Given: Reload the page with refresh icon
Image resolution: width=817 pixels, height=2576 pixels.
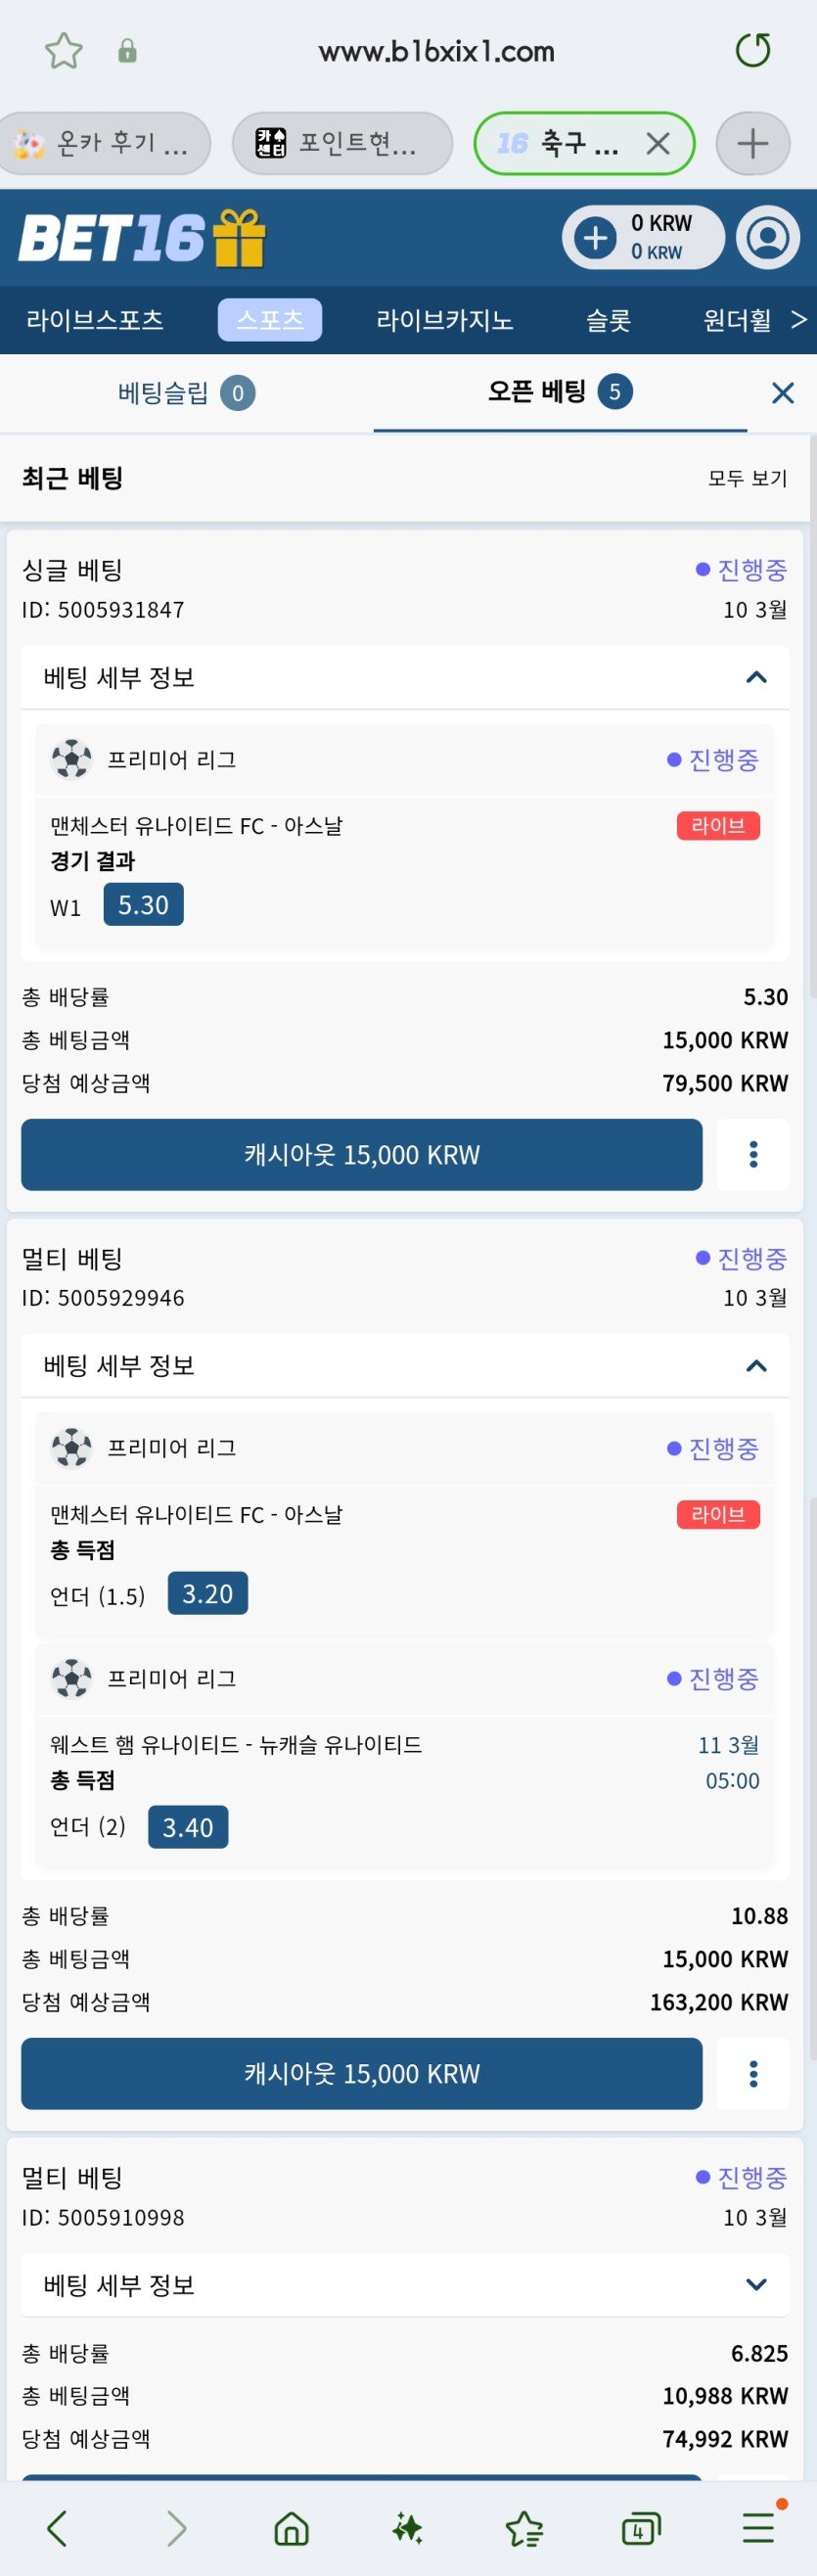Looking at the screenshot, I should pyautogui.click(x=753, y=50).
